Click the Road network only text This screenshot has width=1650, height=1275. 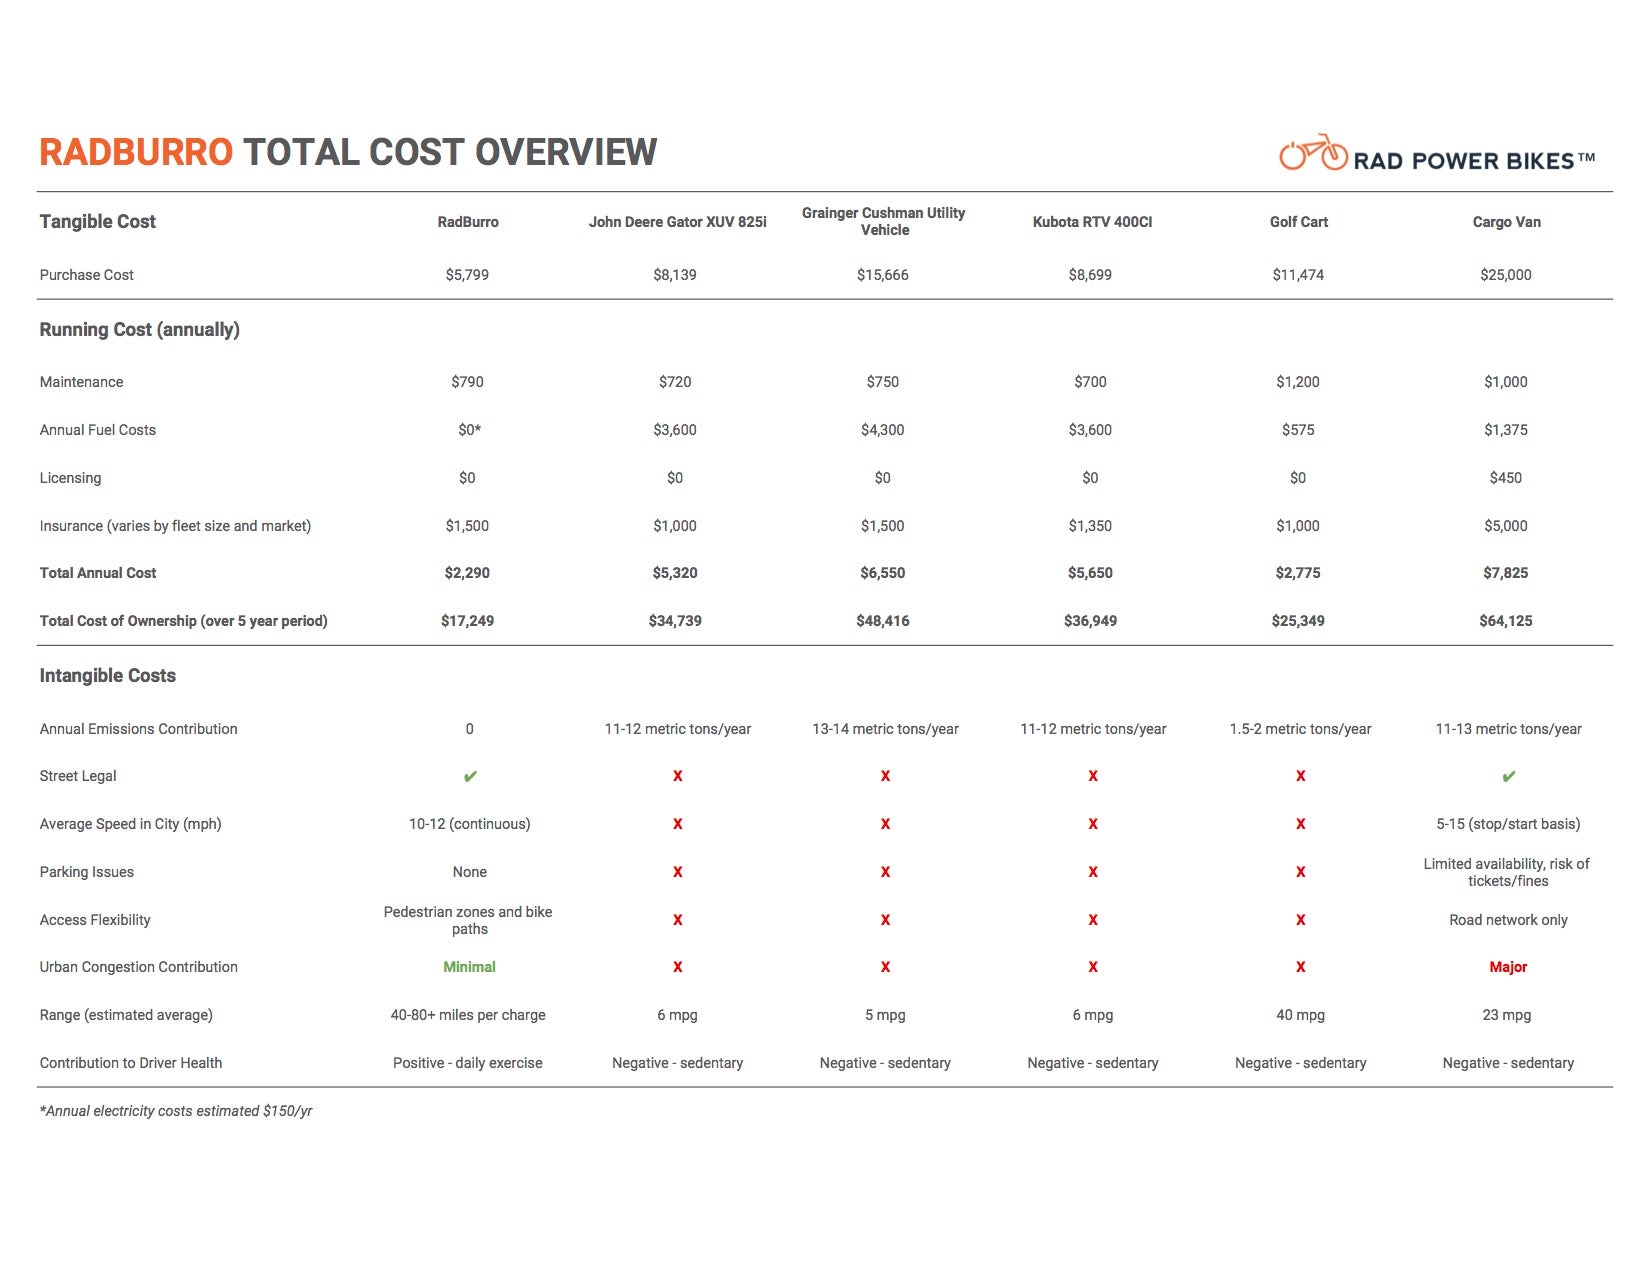[x=1508, y=920]
